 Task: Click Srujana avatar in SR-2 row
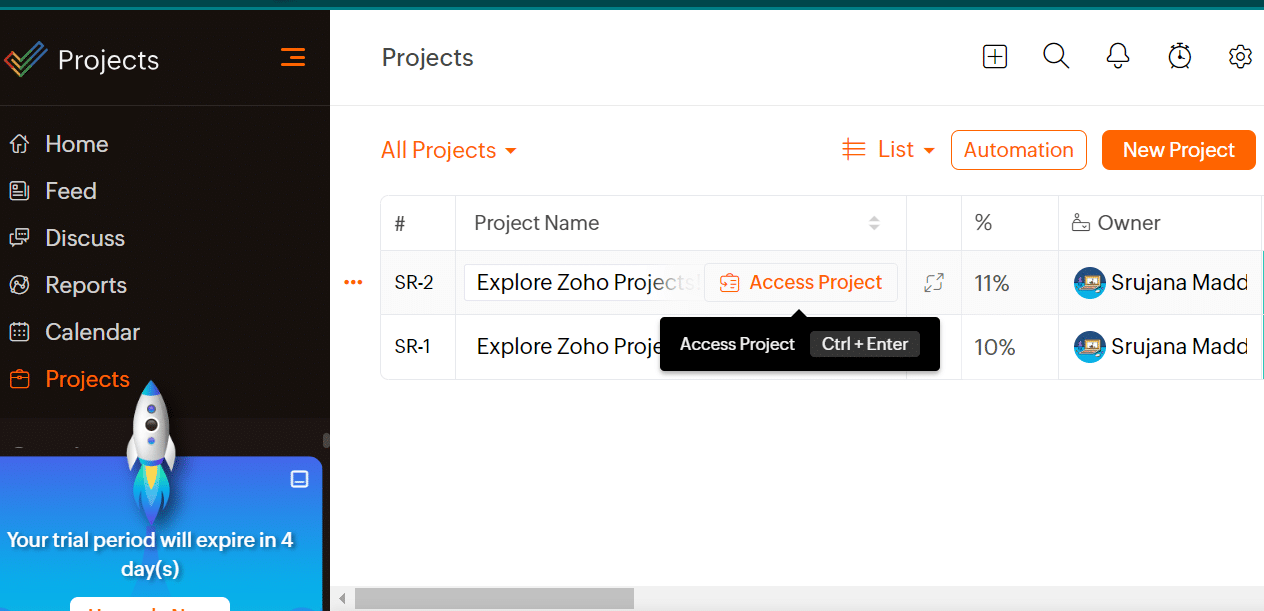(x=1089, y=283)
